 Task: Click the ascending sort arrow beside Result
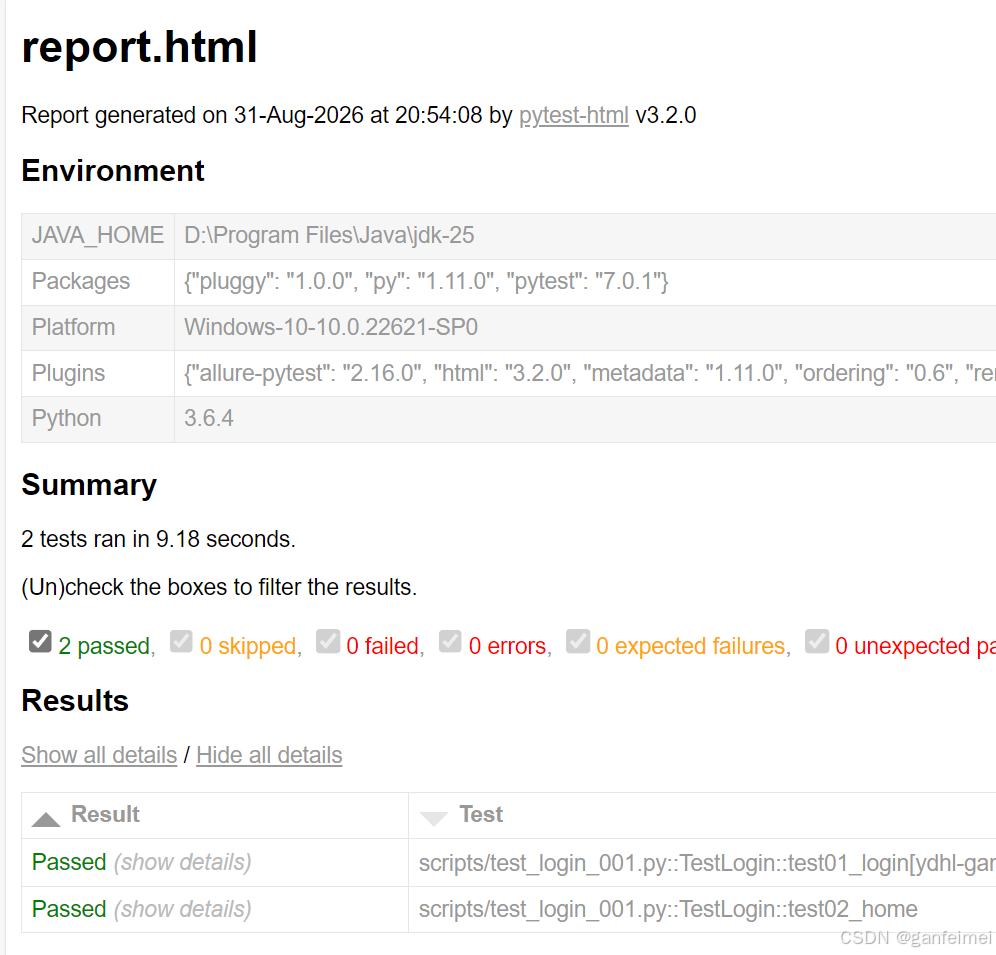coord(46,820)
